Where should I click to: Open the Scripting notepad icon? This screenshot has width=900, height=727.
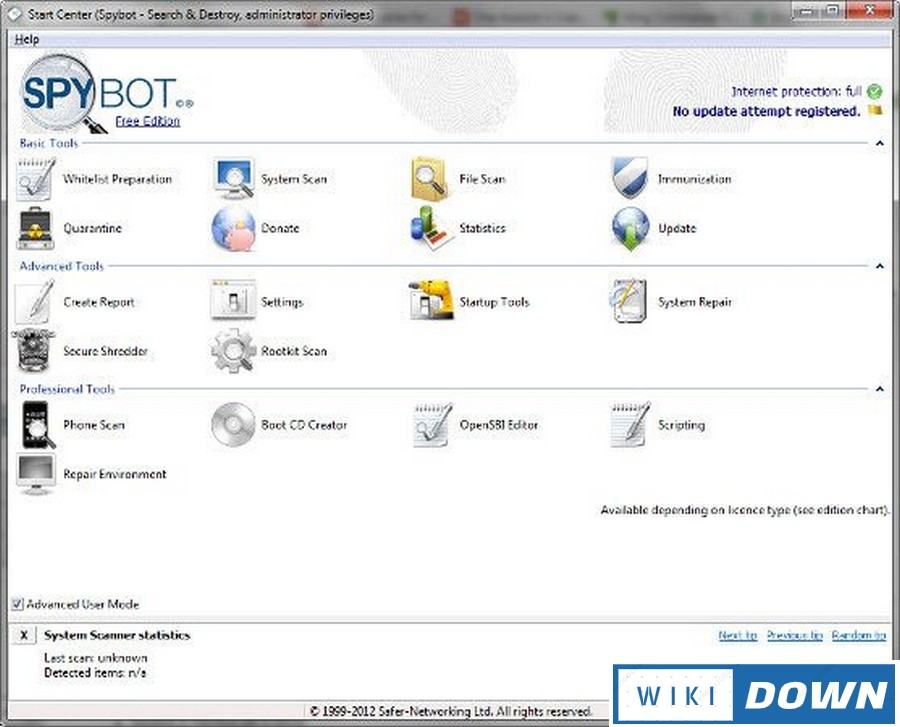click(x=630, y=425)
